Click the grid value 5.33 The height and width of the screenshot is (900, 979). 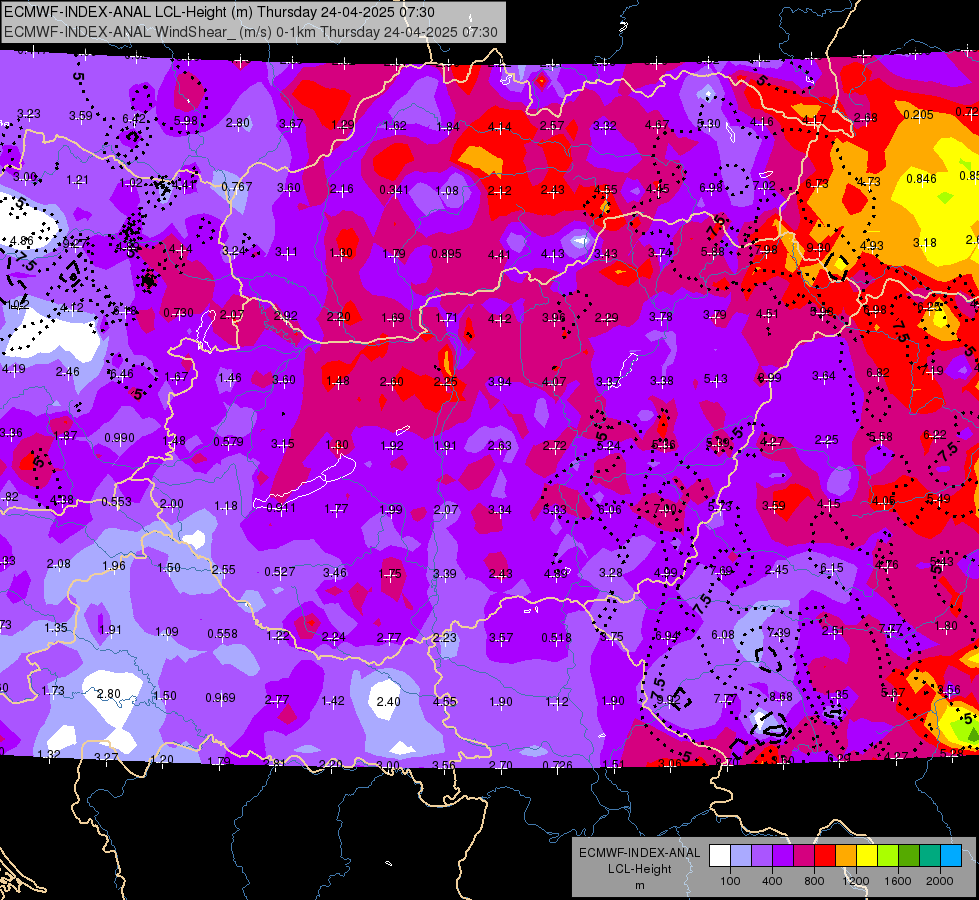coord(554,510)
